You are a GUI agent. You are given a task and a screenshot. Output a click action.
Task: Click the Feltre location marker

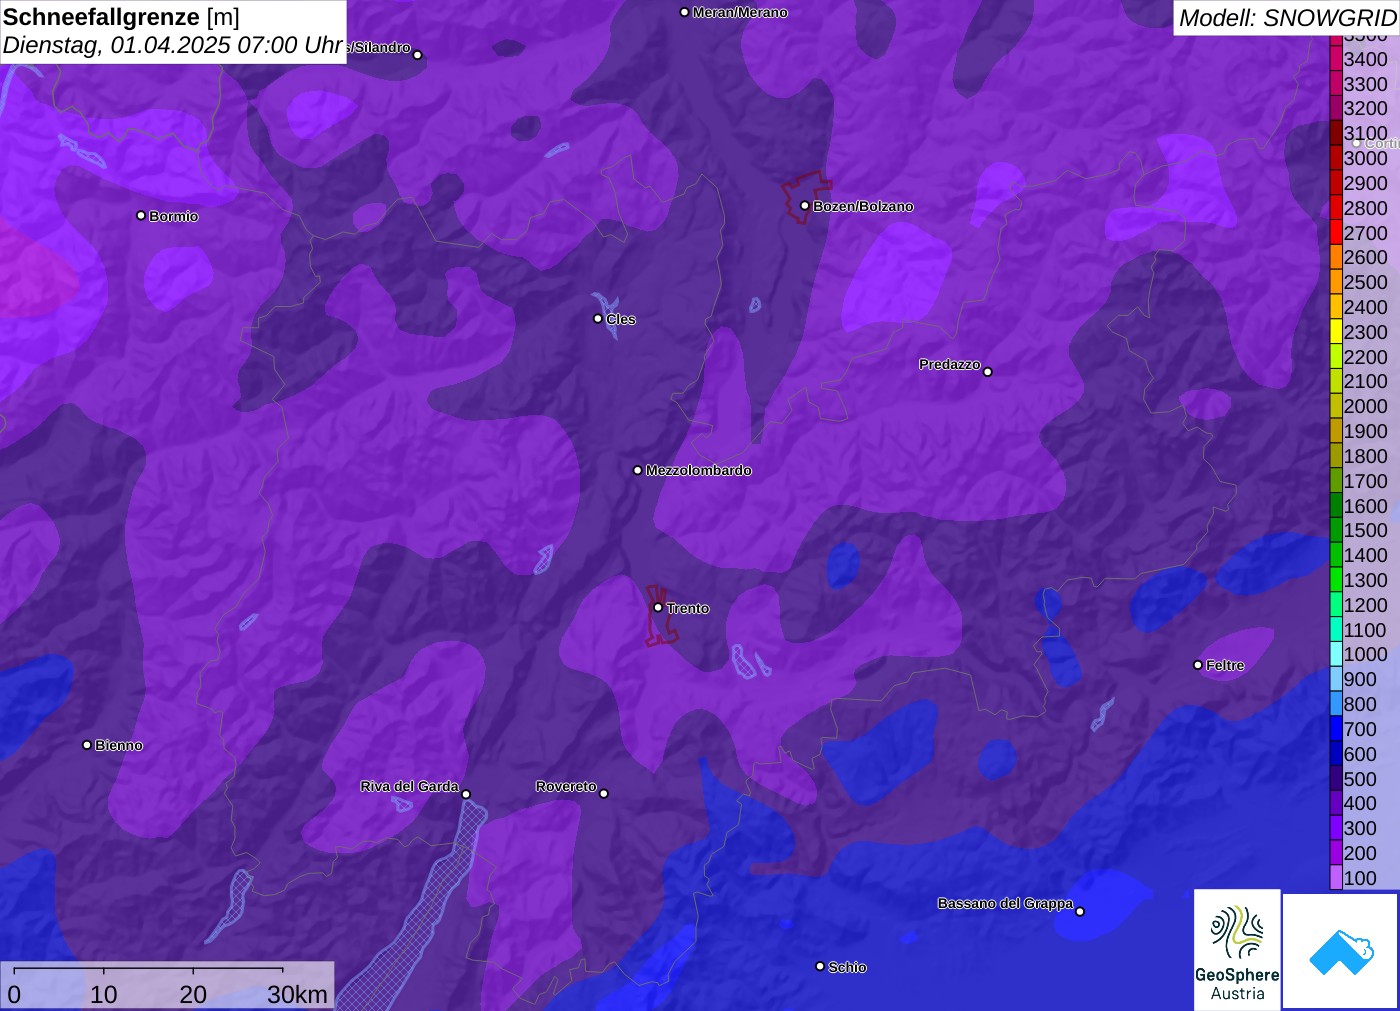[1198, 665]
